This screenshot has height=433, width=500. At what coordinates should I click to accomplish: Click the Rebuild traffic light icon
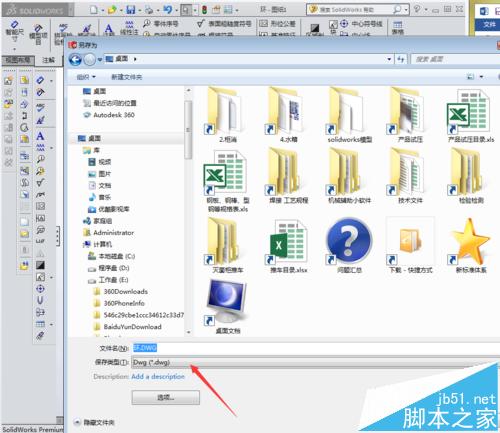point(205,10)
